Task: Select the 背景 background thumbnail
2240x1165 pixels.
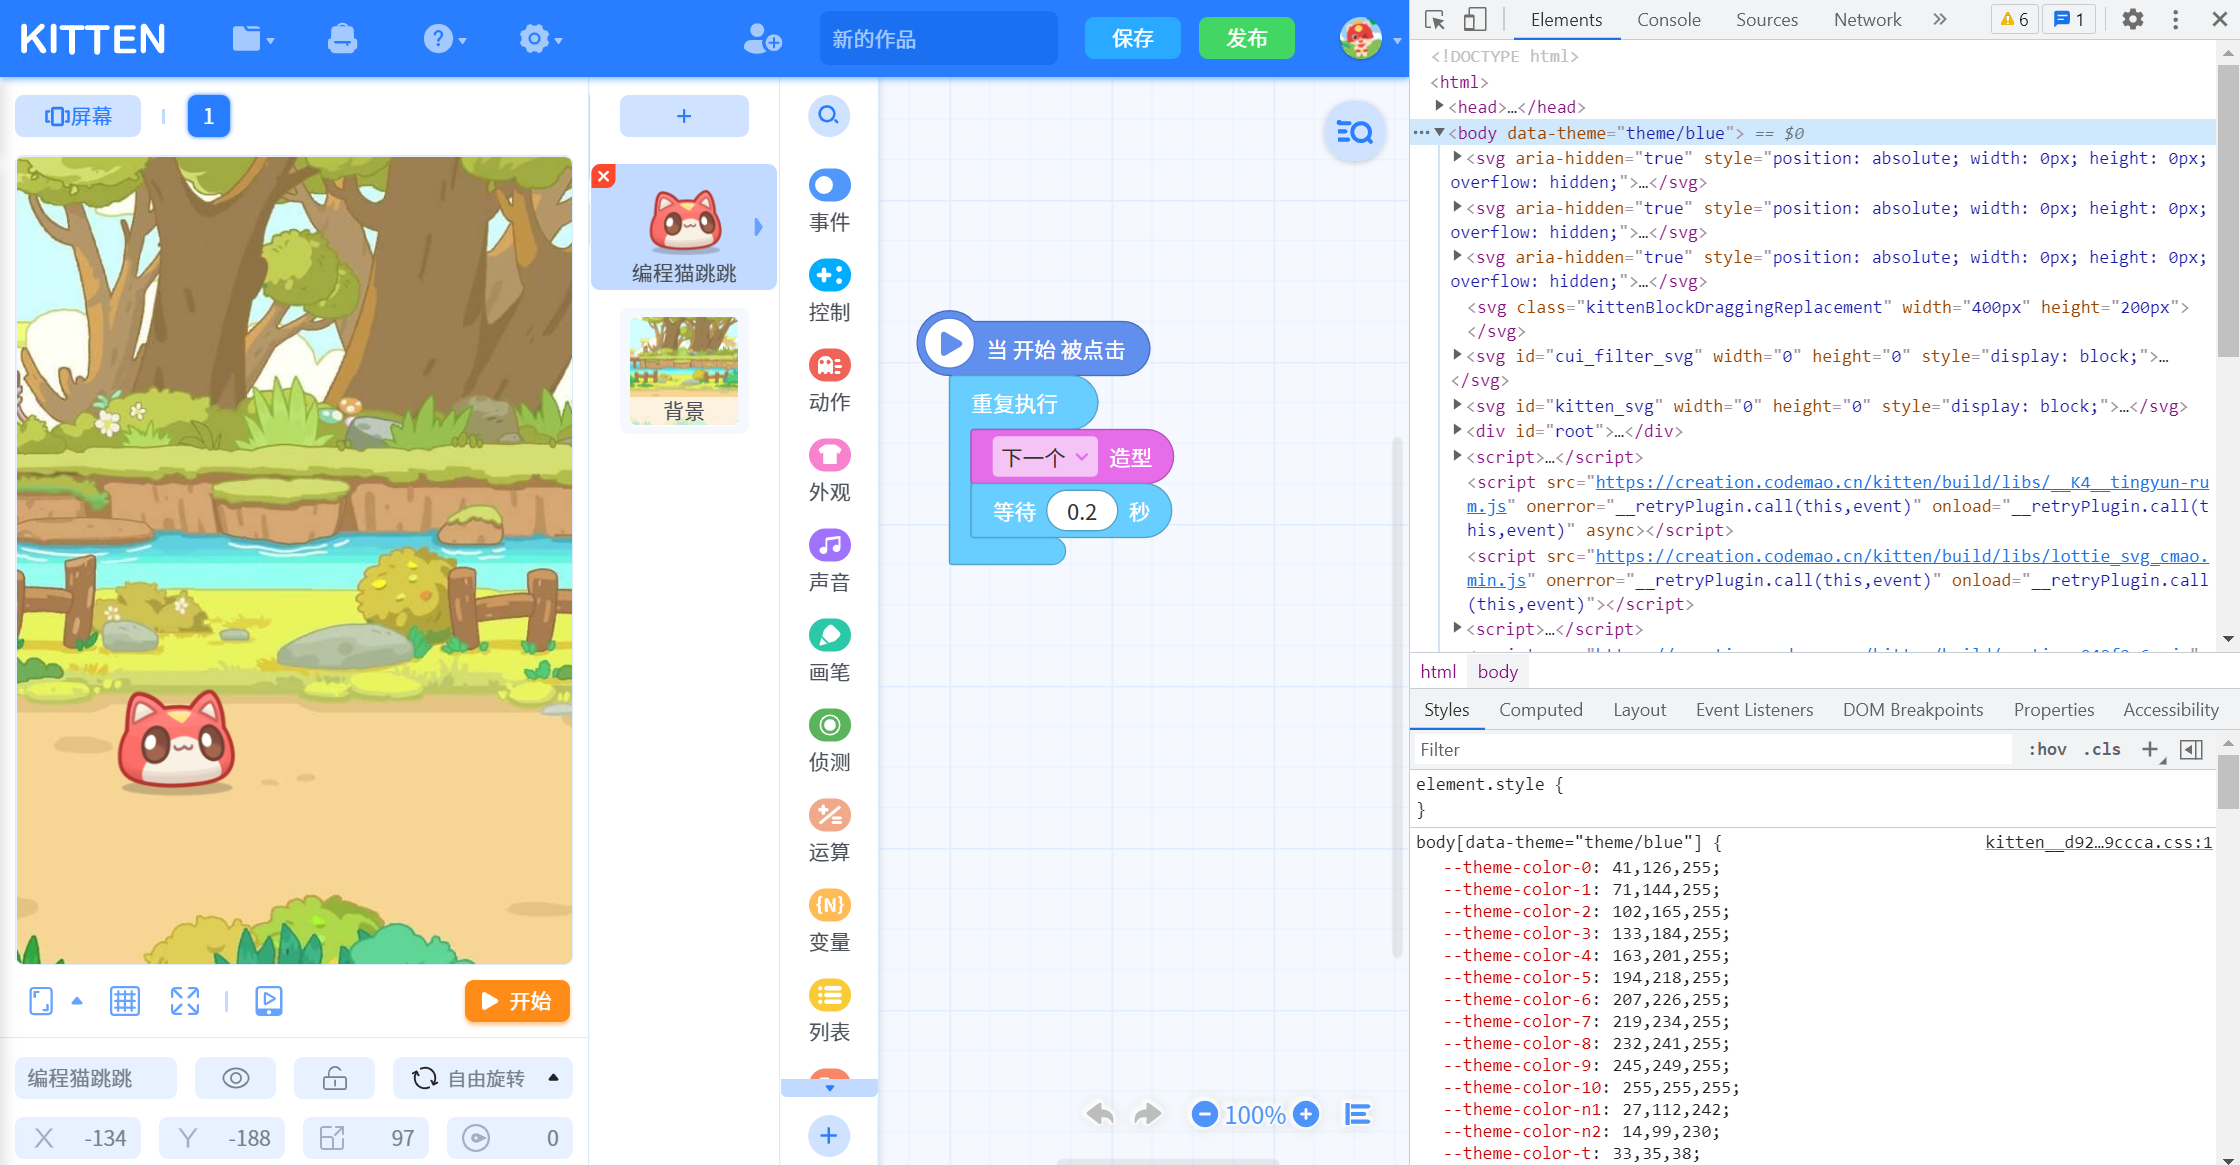Action: [x=684, y=370]
